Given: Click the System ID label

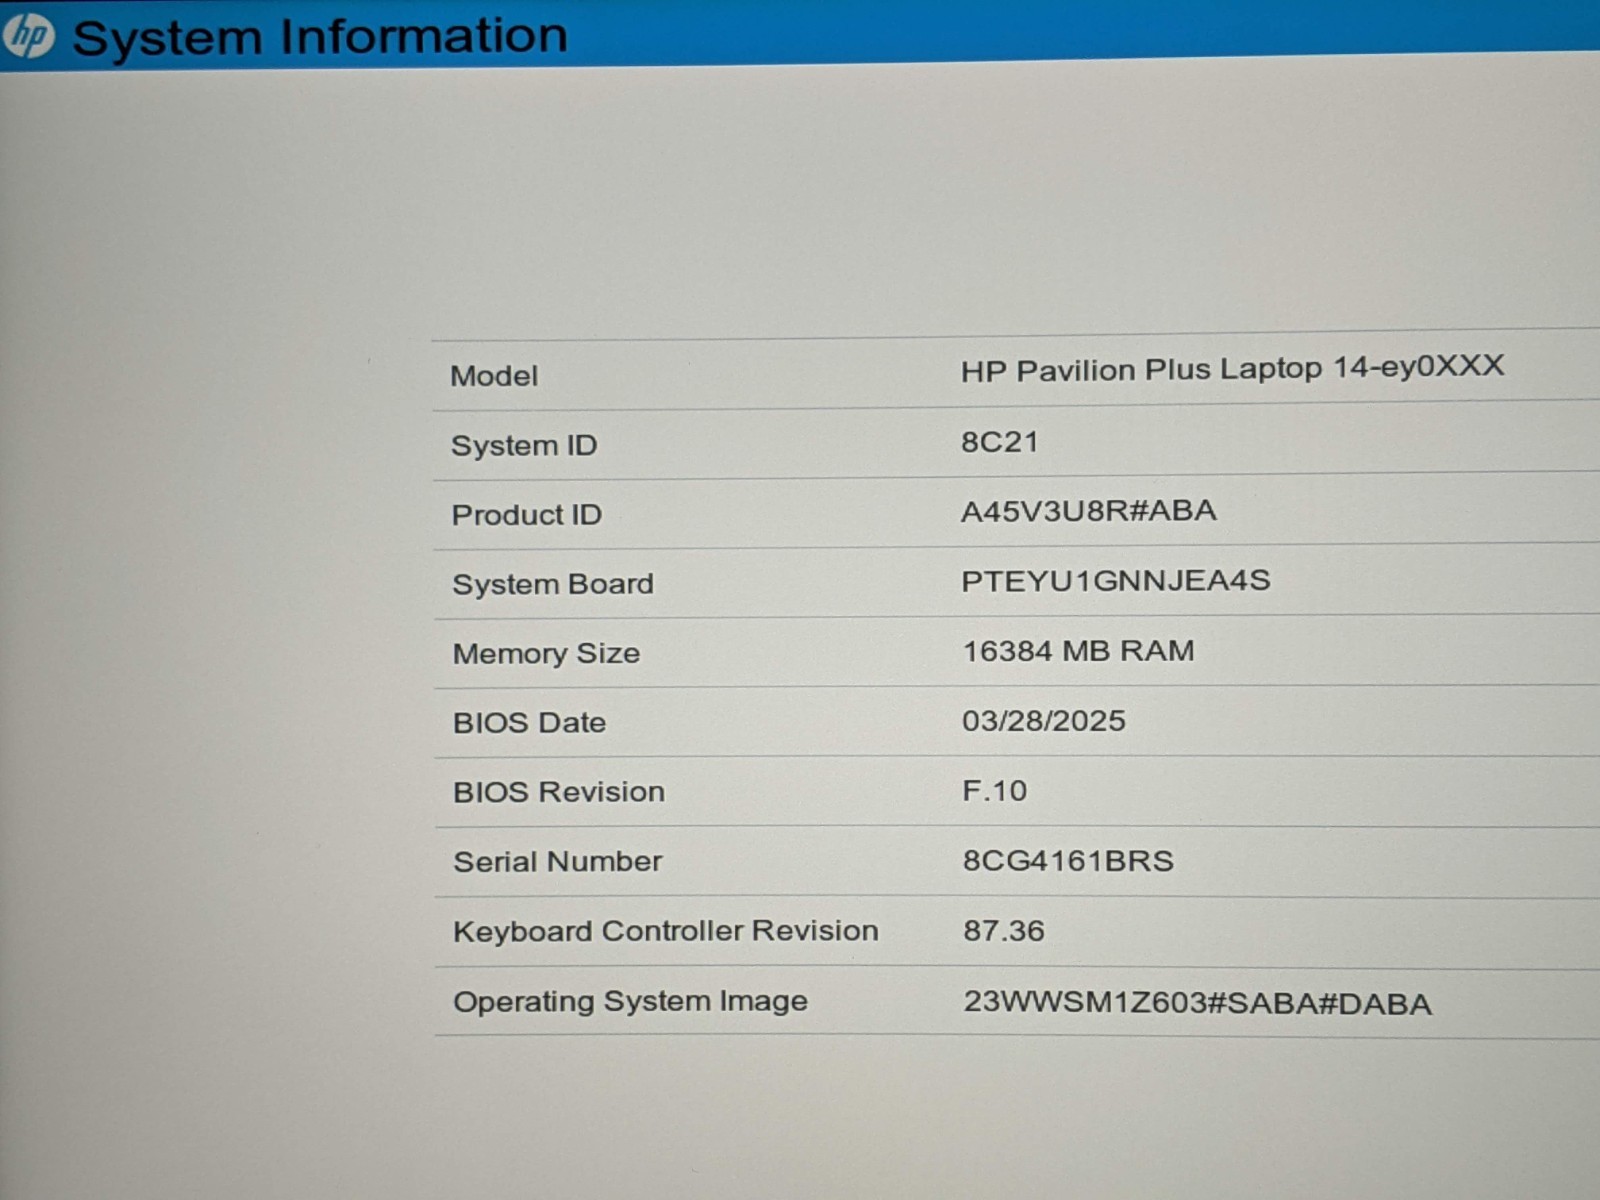Looking at the screenshot, I should [x=524, y=445].
